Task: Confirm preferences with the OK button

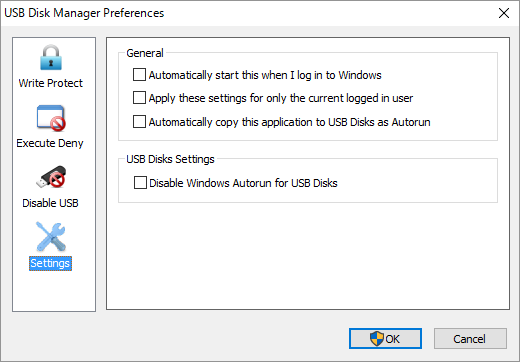Action: (x=385, y=339)
